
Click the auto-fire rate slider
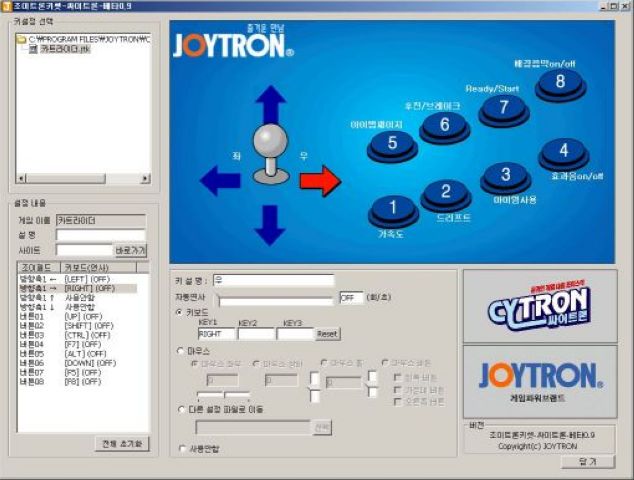coord(275,300)
